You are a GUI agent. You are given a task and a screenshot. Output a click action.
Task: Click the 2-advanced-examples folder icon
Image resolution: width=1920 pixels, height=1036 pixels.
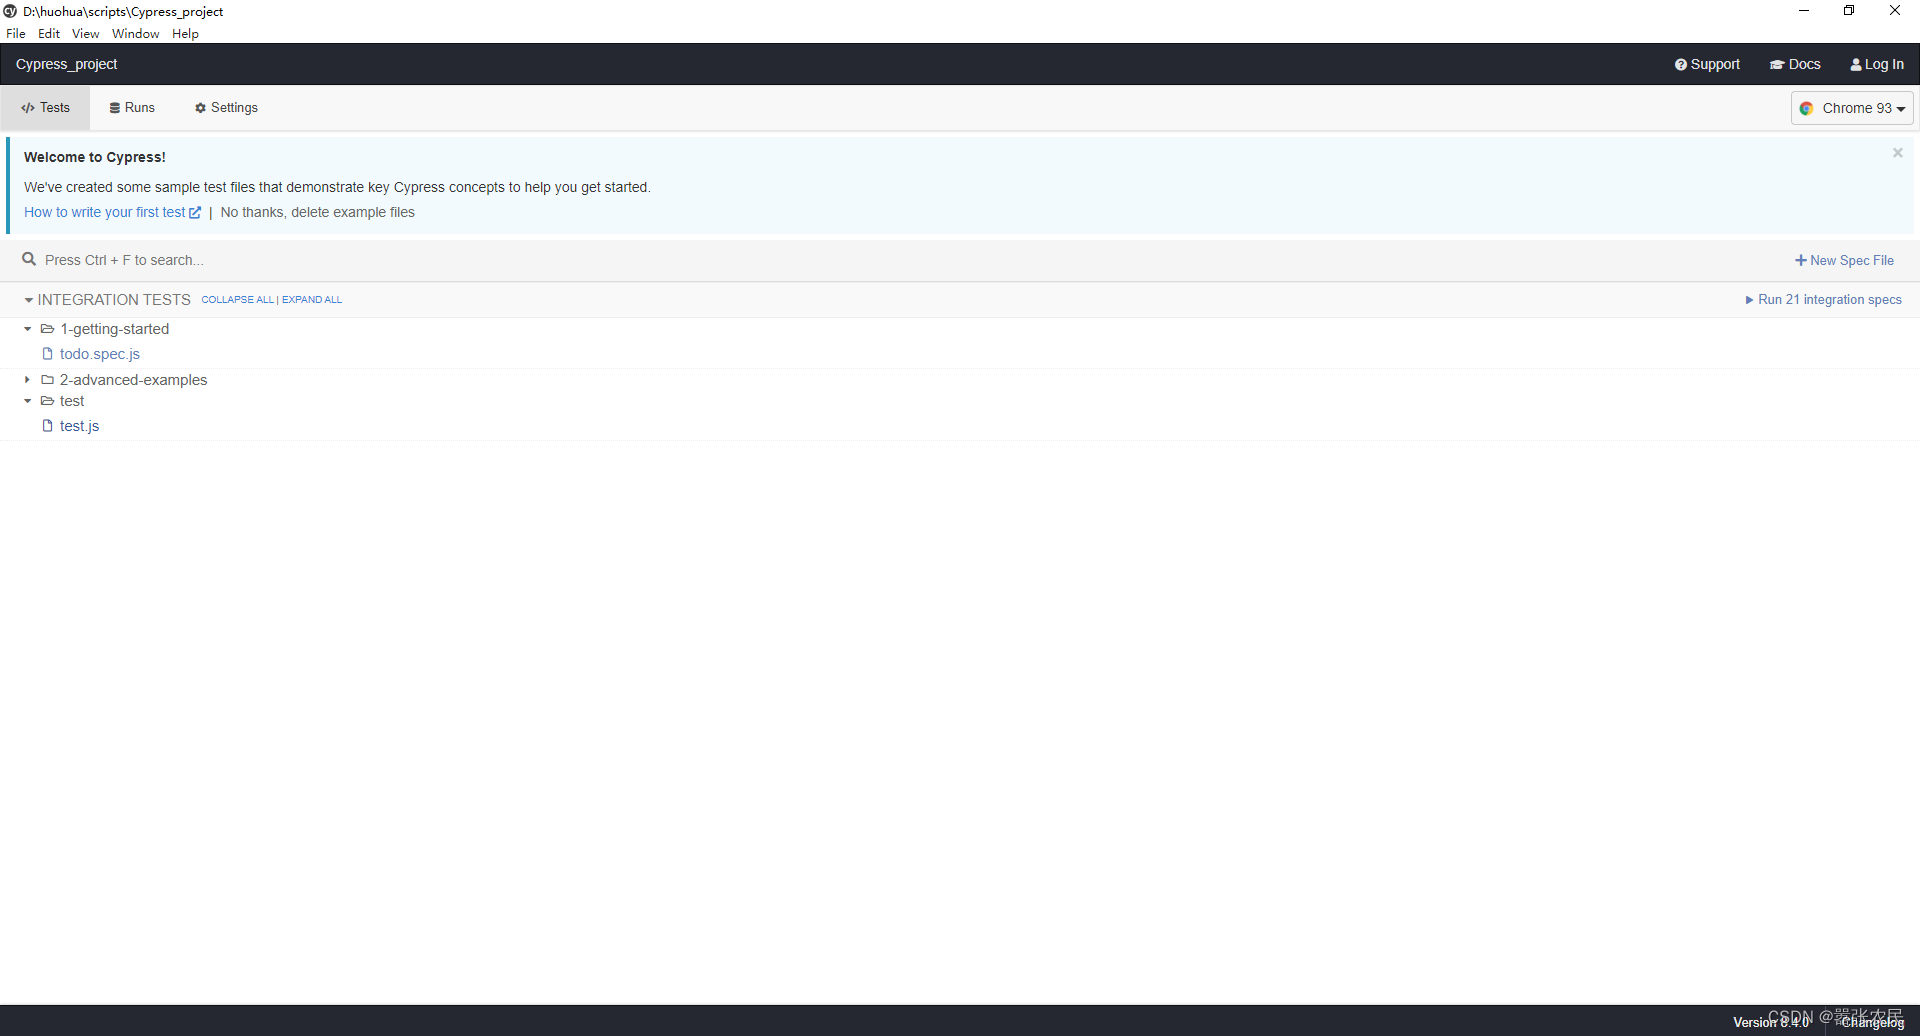47,380
